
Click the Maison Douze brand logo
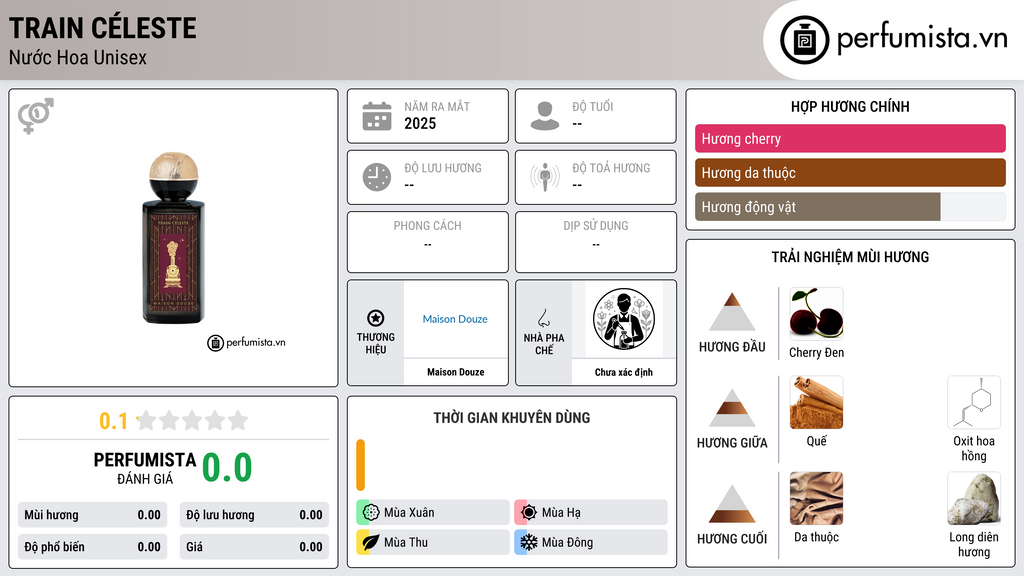pos(455,319)
